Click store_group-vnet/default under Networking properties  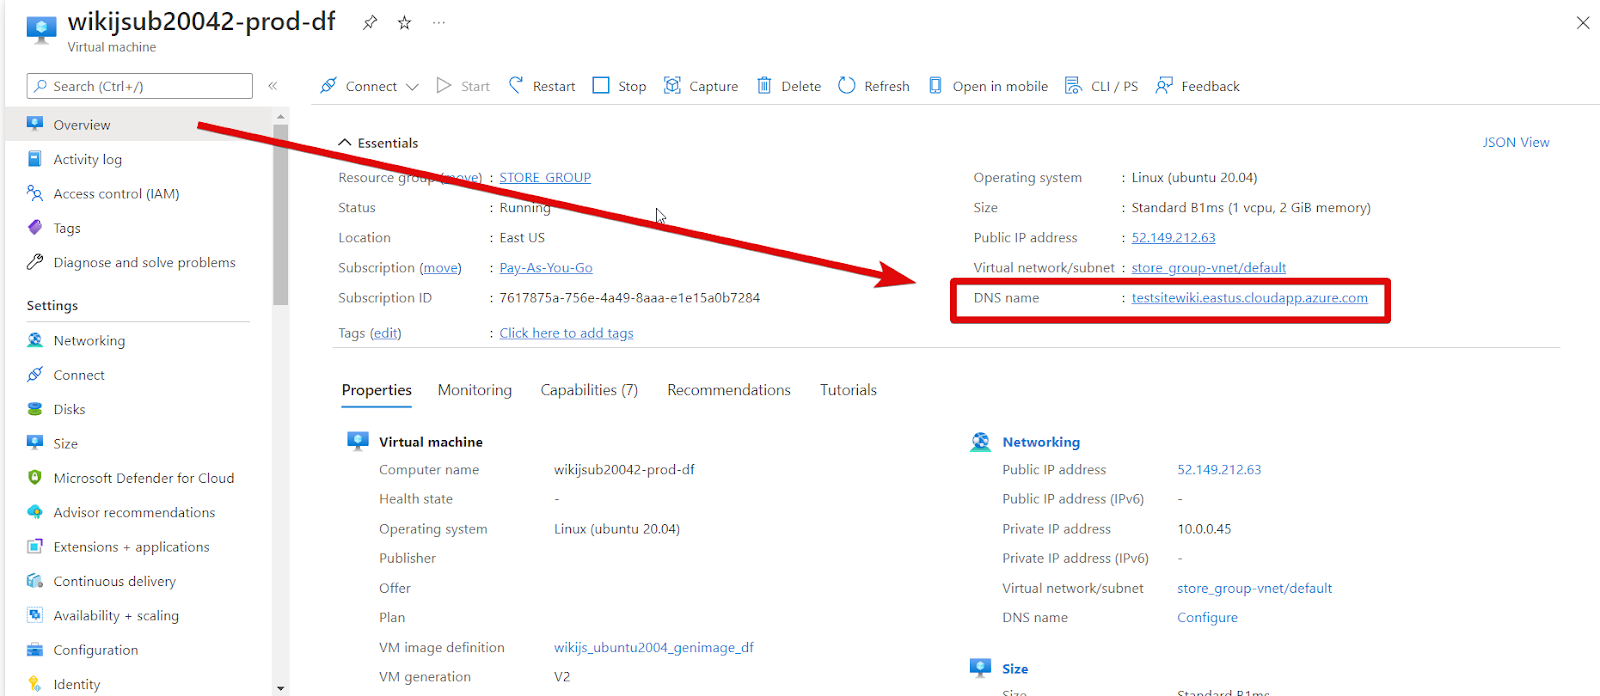[x=1254, y=589]
